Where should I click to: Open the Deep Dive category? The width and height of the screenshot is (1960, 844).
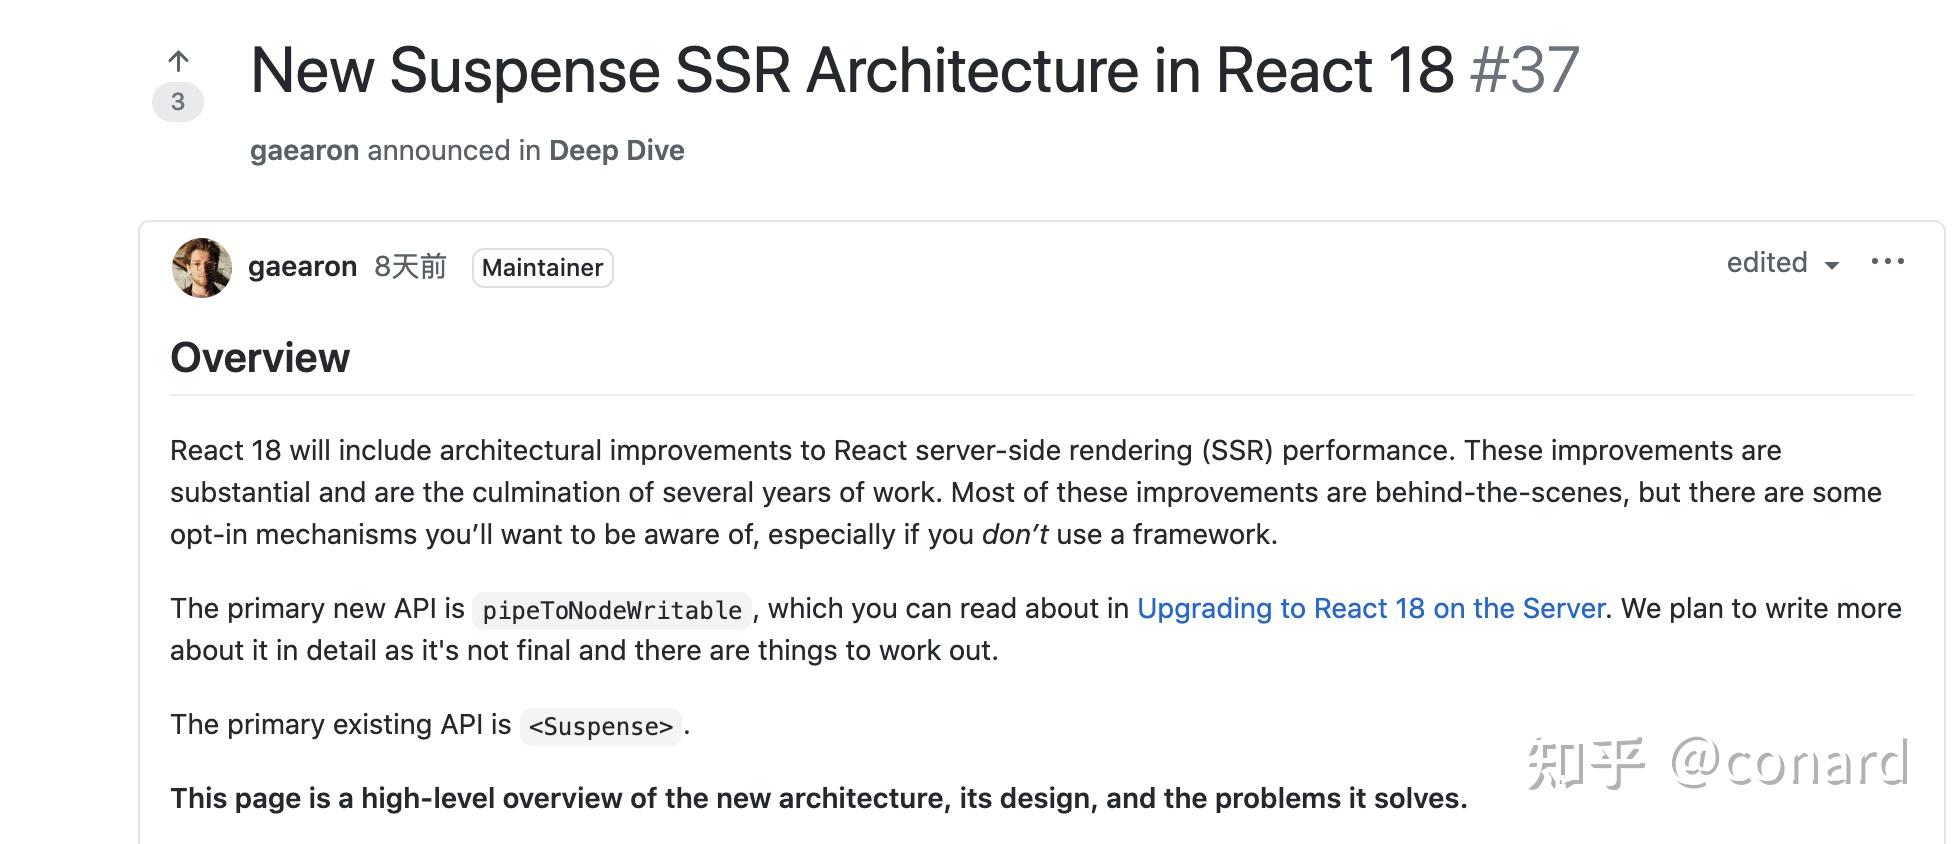[616, 151]
